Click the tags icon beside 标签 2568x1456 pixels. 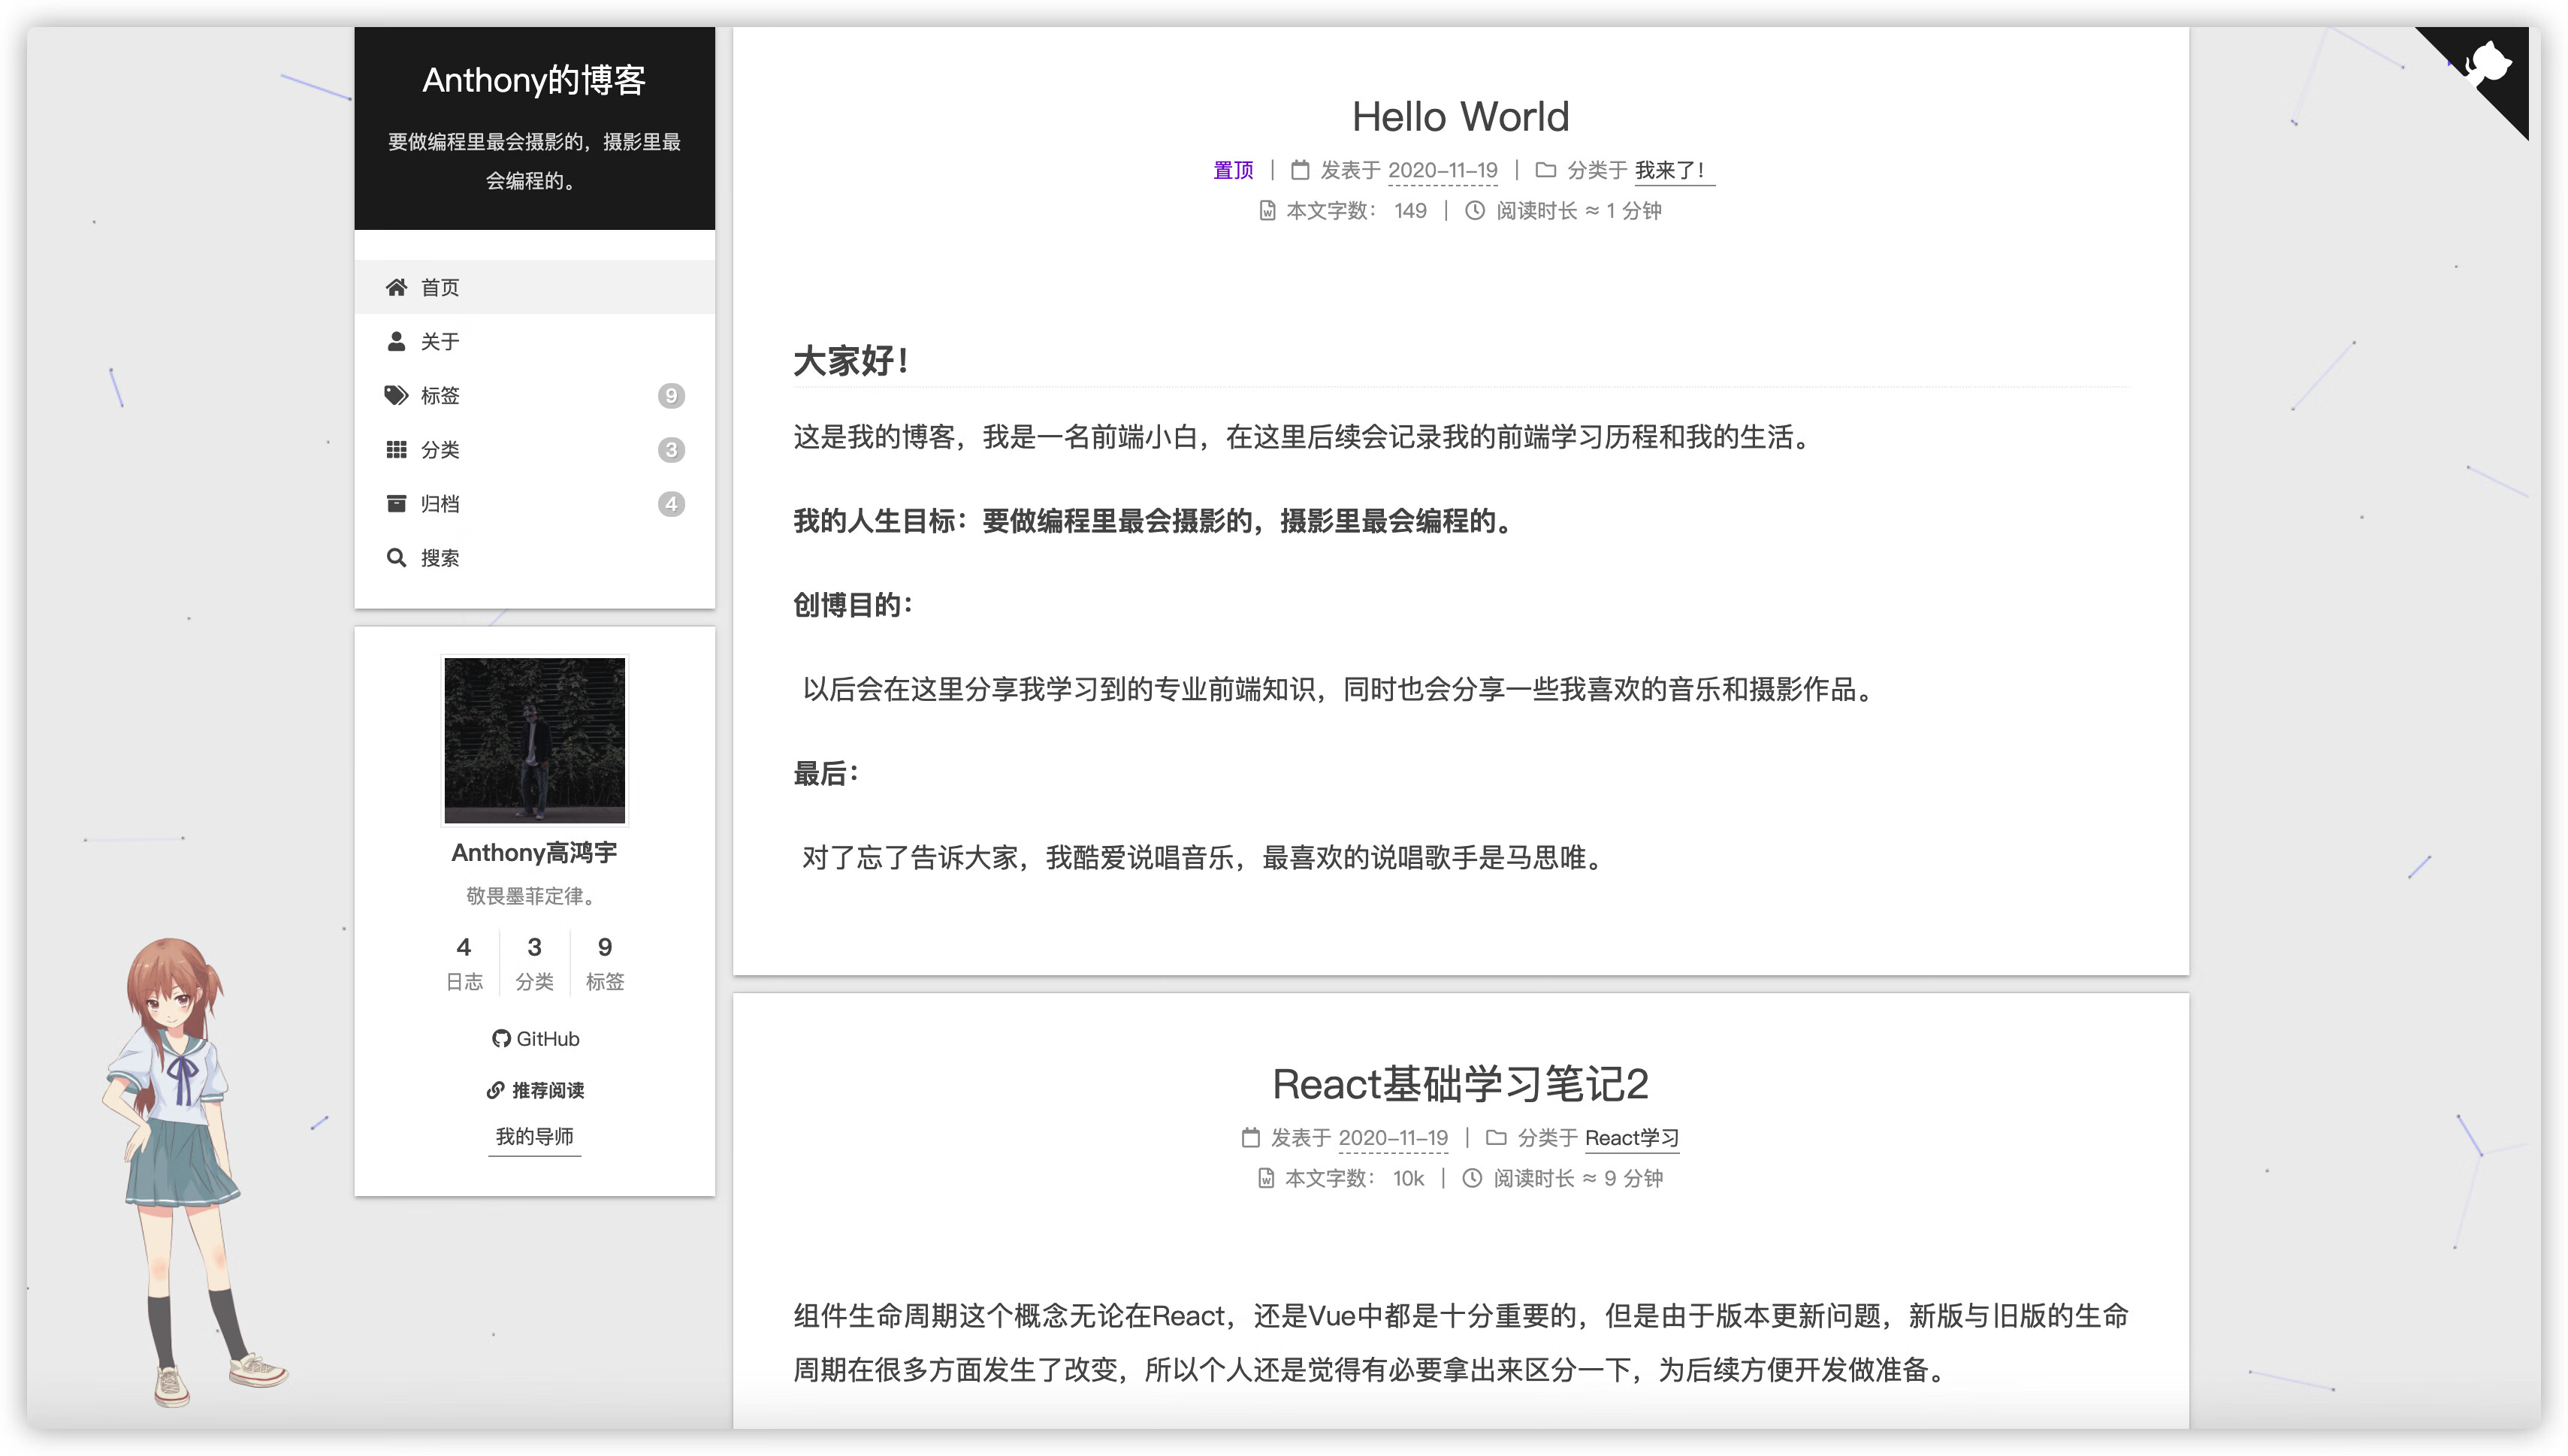coord(396,395)
